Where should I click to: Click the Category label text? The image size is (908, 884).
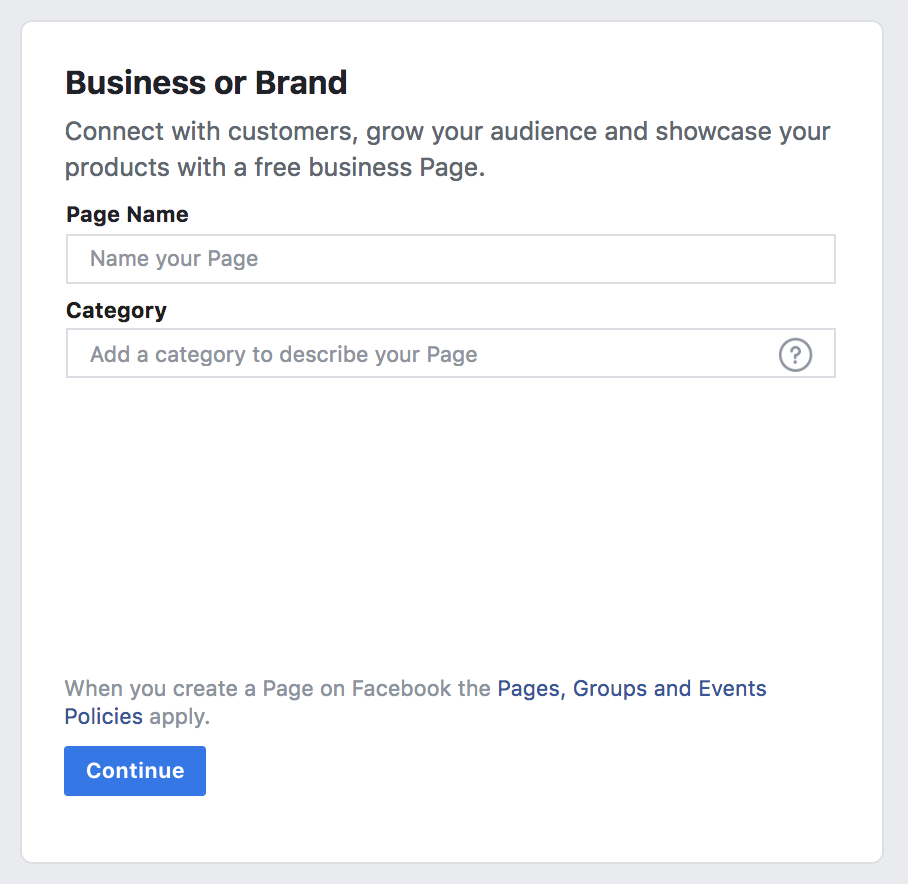(x=116, y=311)
